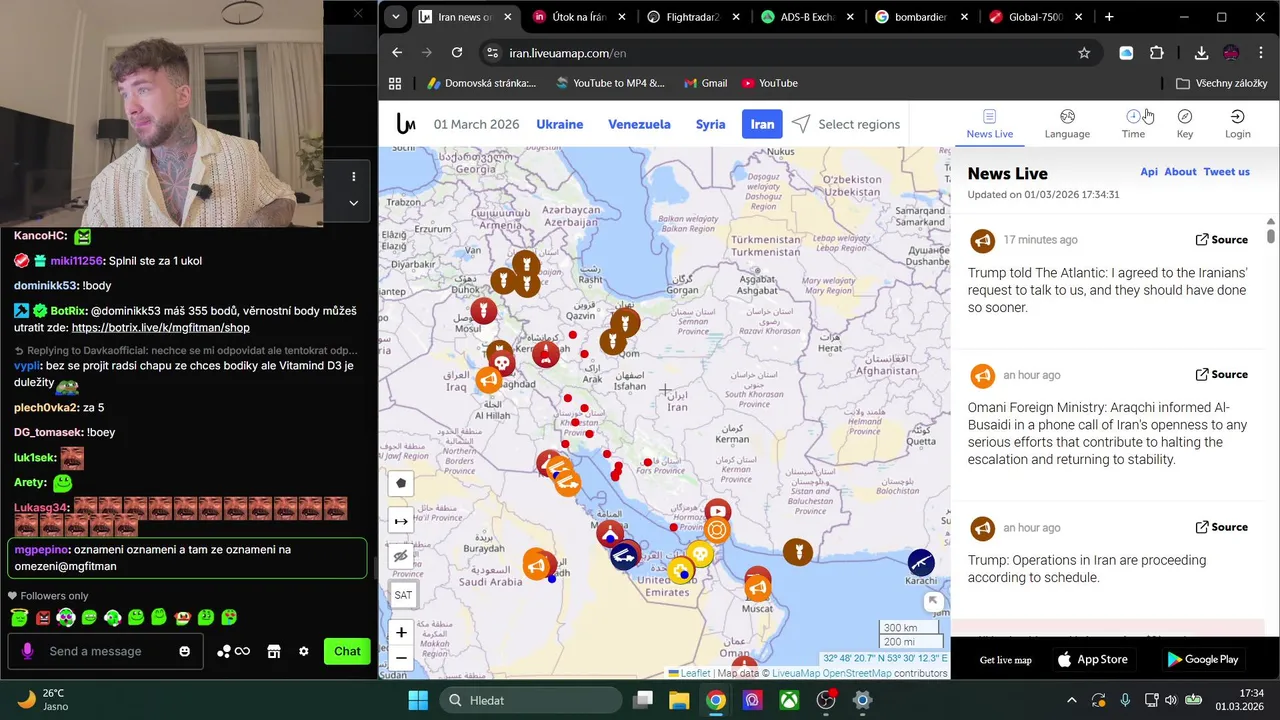
Task: Open Source of Omani Foreign Ministry item
Action: pyautogui.click(x=1222, y=375)
